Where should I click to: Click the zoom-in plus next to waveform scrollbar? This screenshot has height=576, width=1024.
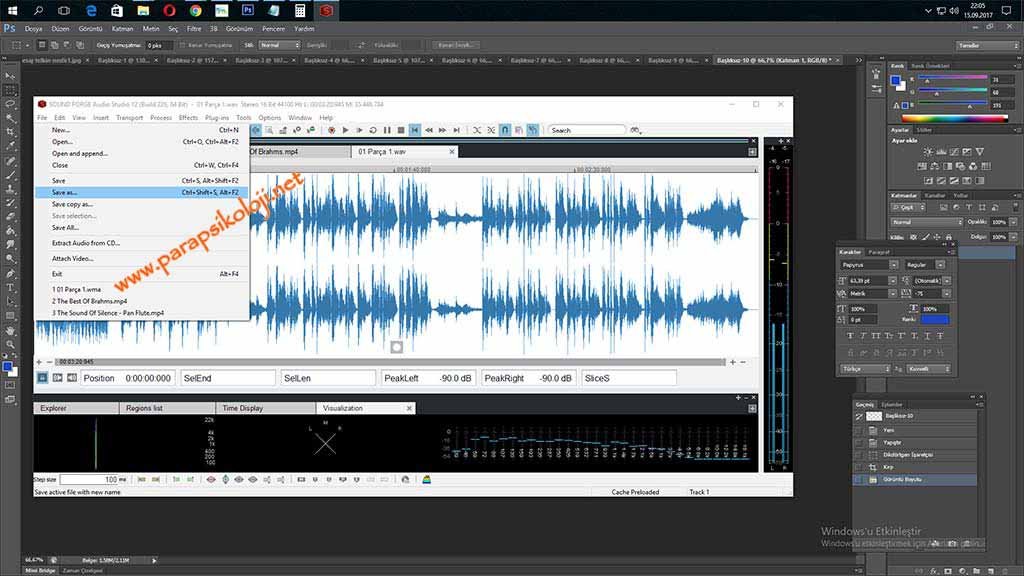[x=732, y=362]
